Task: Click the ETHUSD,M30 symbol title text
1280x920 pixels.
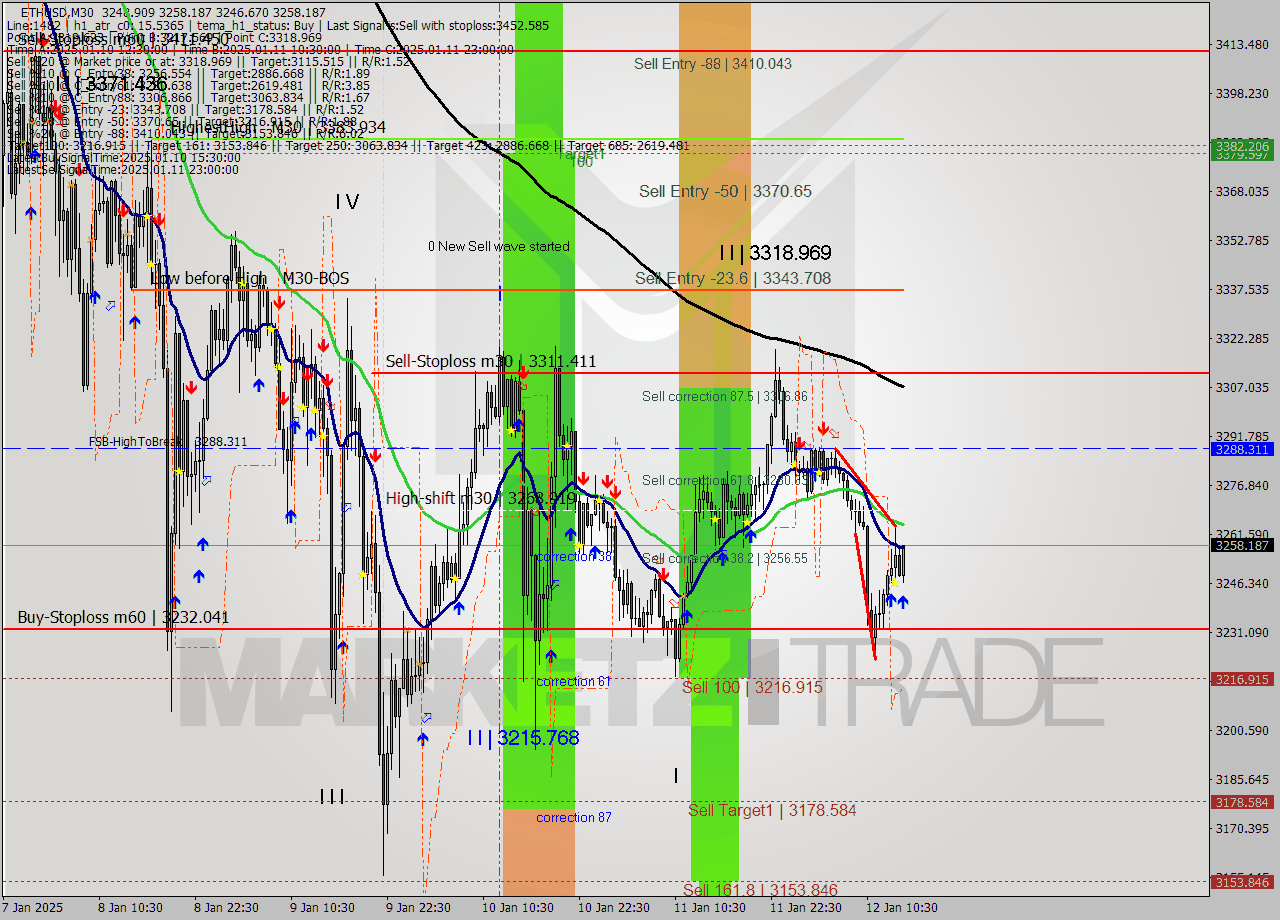Action: coord(57,12)
